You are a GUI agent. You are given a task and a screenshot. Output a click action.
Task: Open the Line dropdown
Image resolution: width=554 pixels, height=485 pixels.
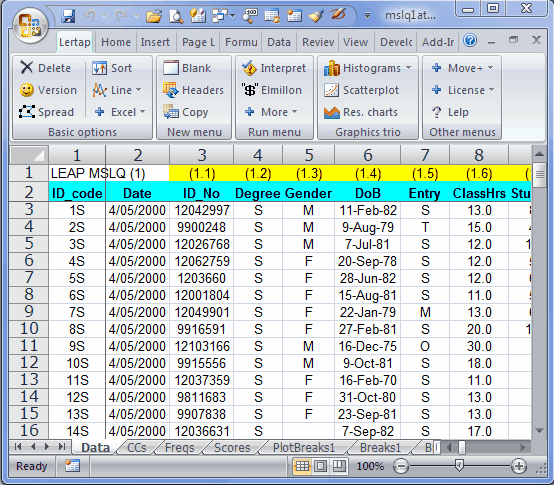point(138,90)
